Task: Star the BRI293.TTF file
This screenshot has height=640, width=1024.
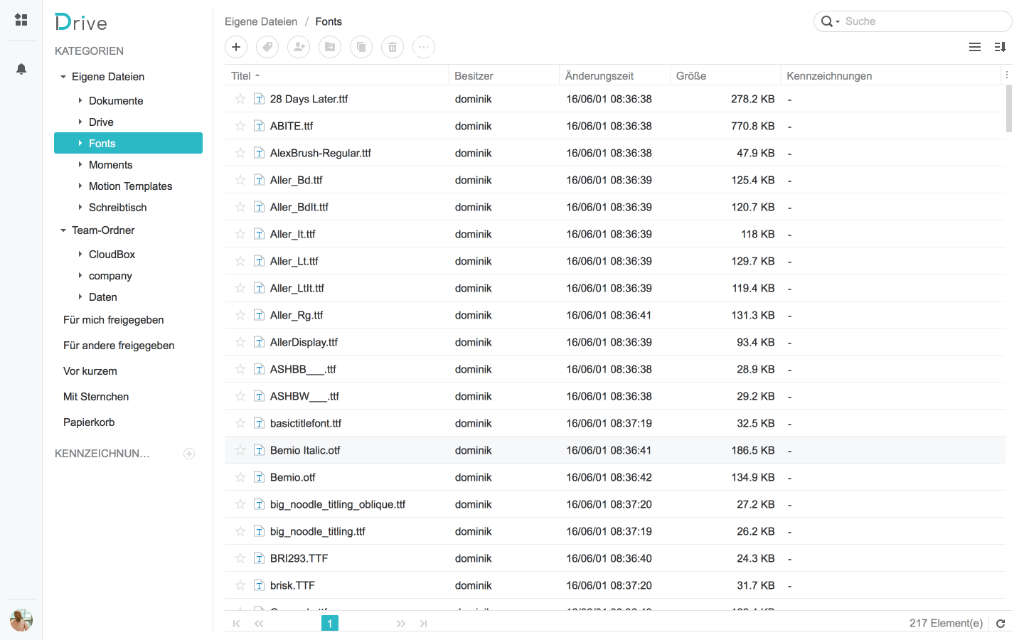Action: [240, 558]
